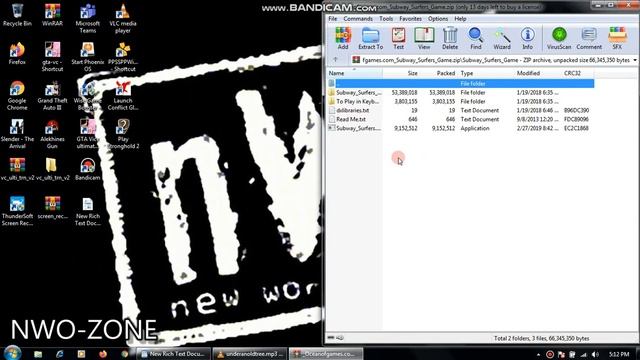Go up one folder level arrow

336,60
